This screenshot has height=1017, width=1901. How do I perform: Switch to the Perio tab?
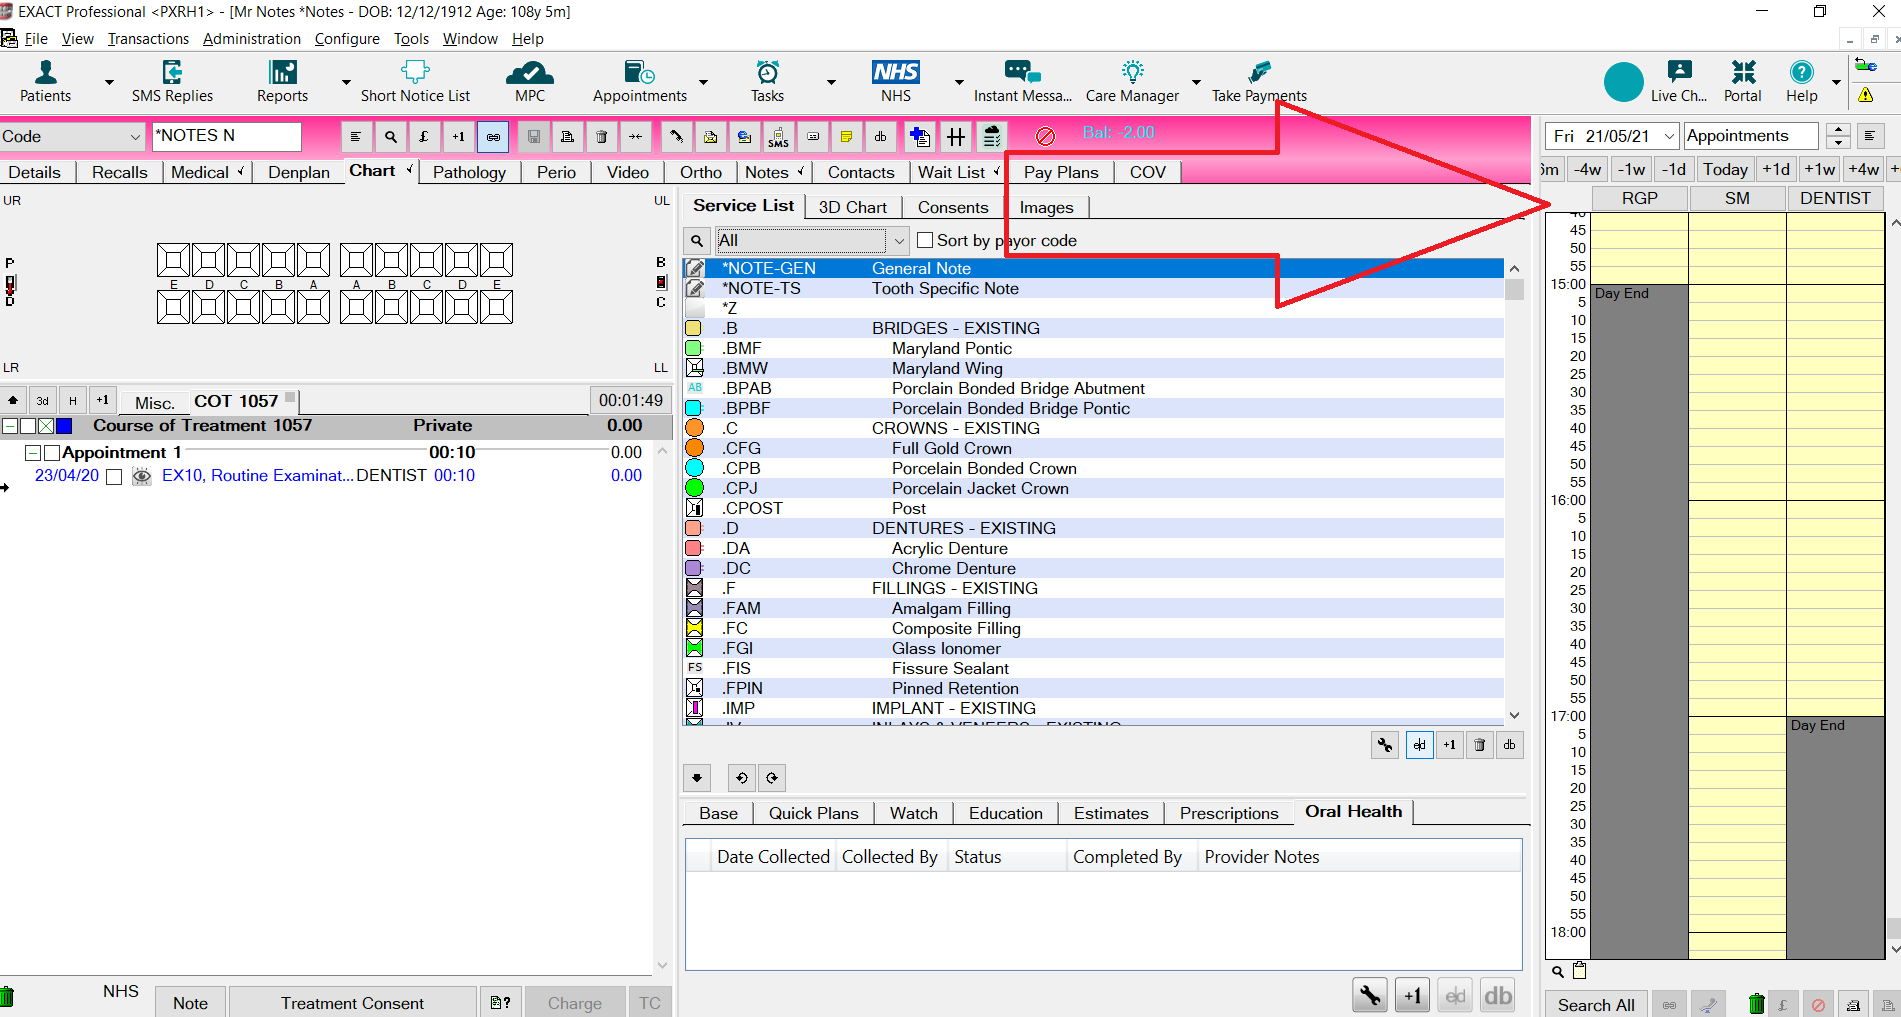pyautogui.click(x=556, y=172)
